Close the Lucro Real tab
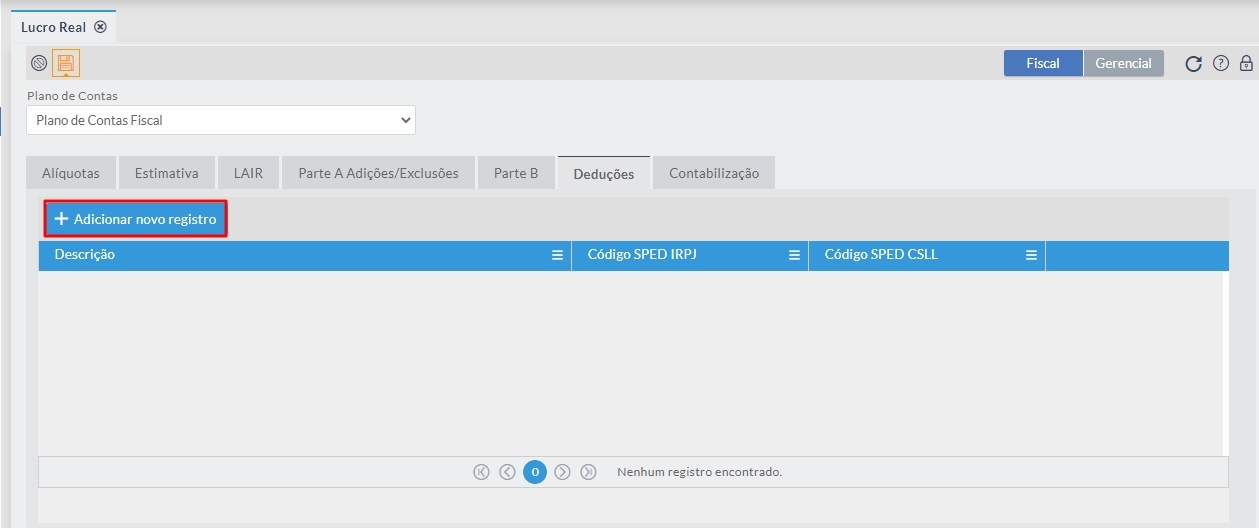 click(x=100, y=27)
